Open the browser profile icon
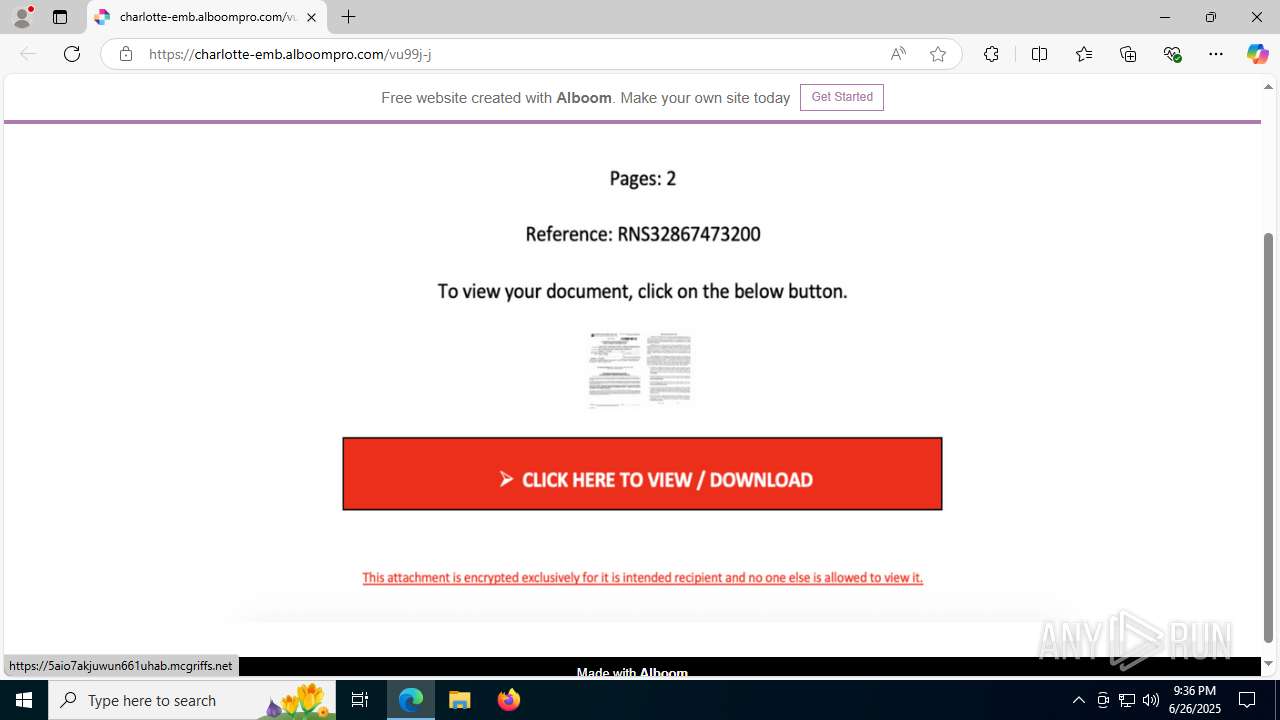 point(22,17)
